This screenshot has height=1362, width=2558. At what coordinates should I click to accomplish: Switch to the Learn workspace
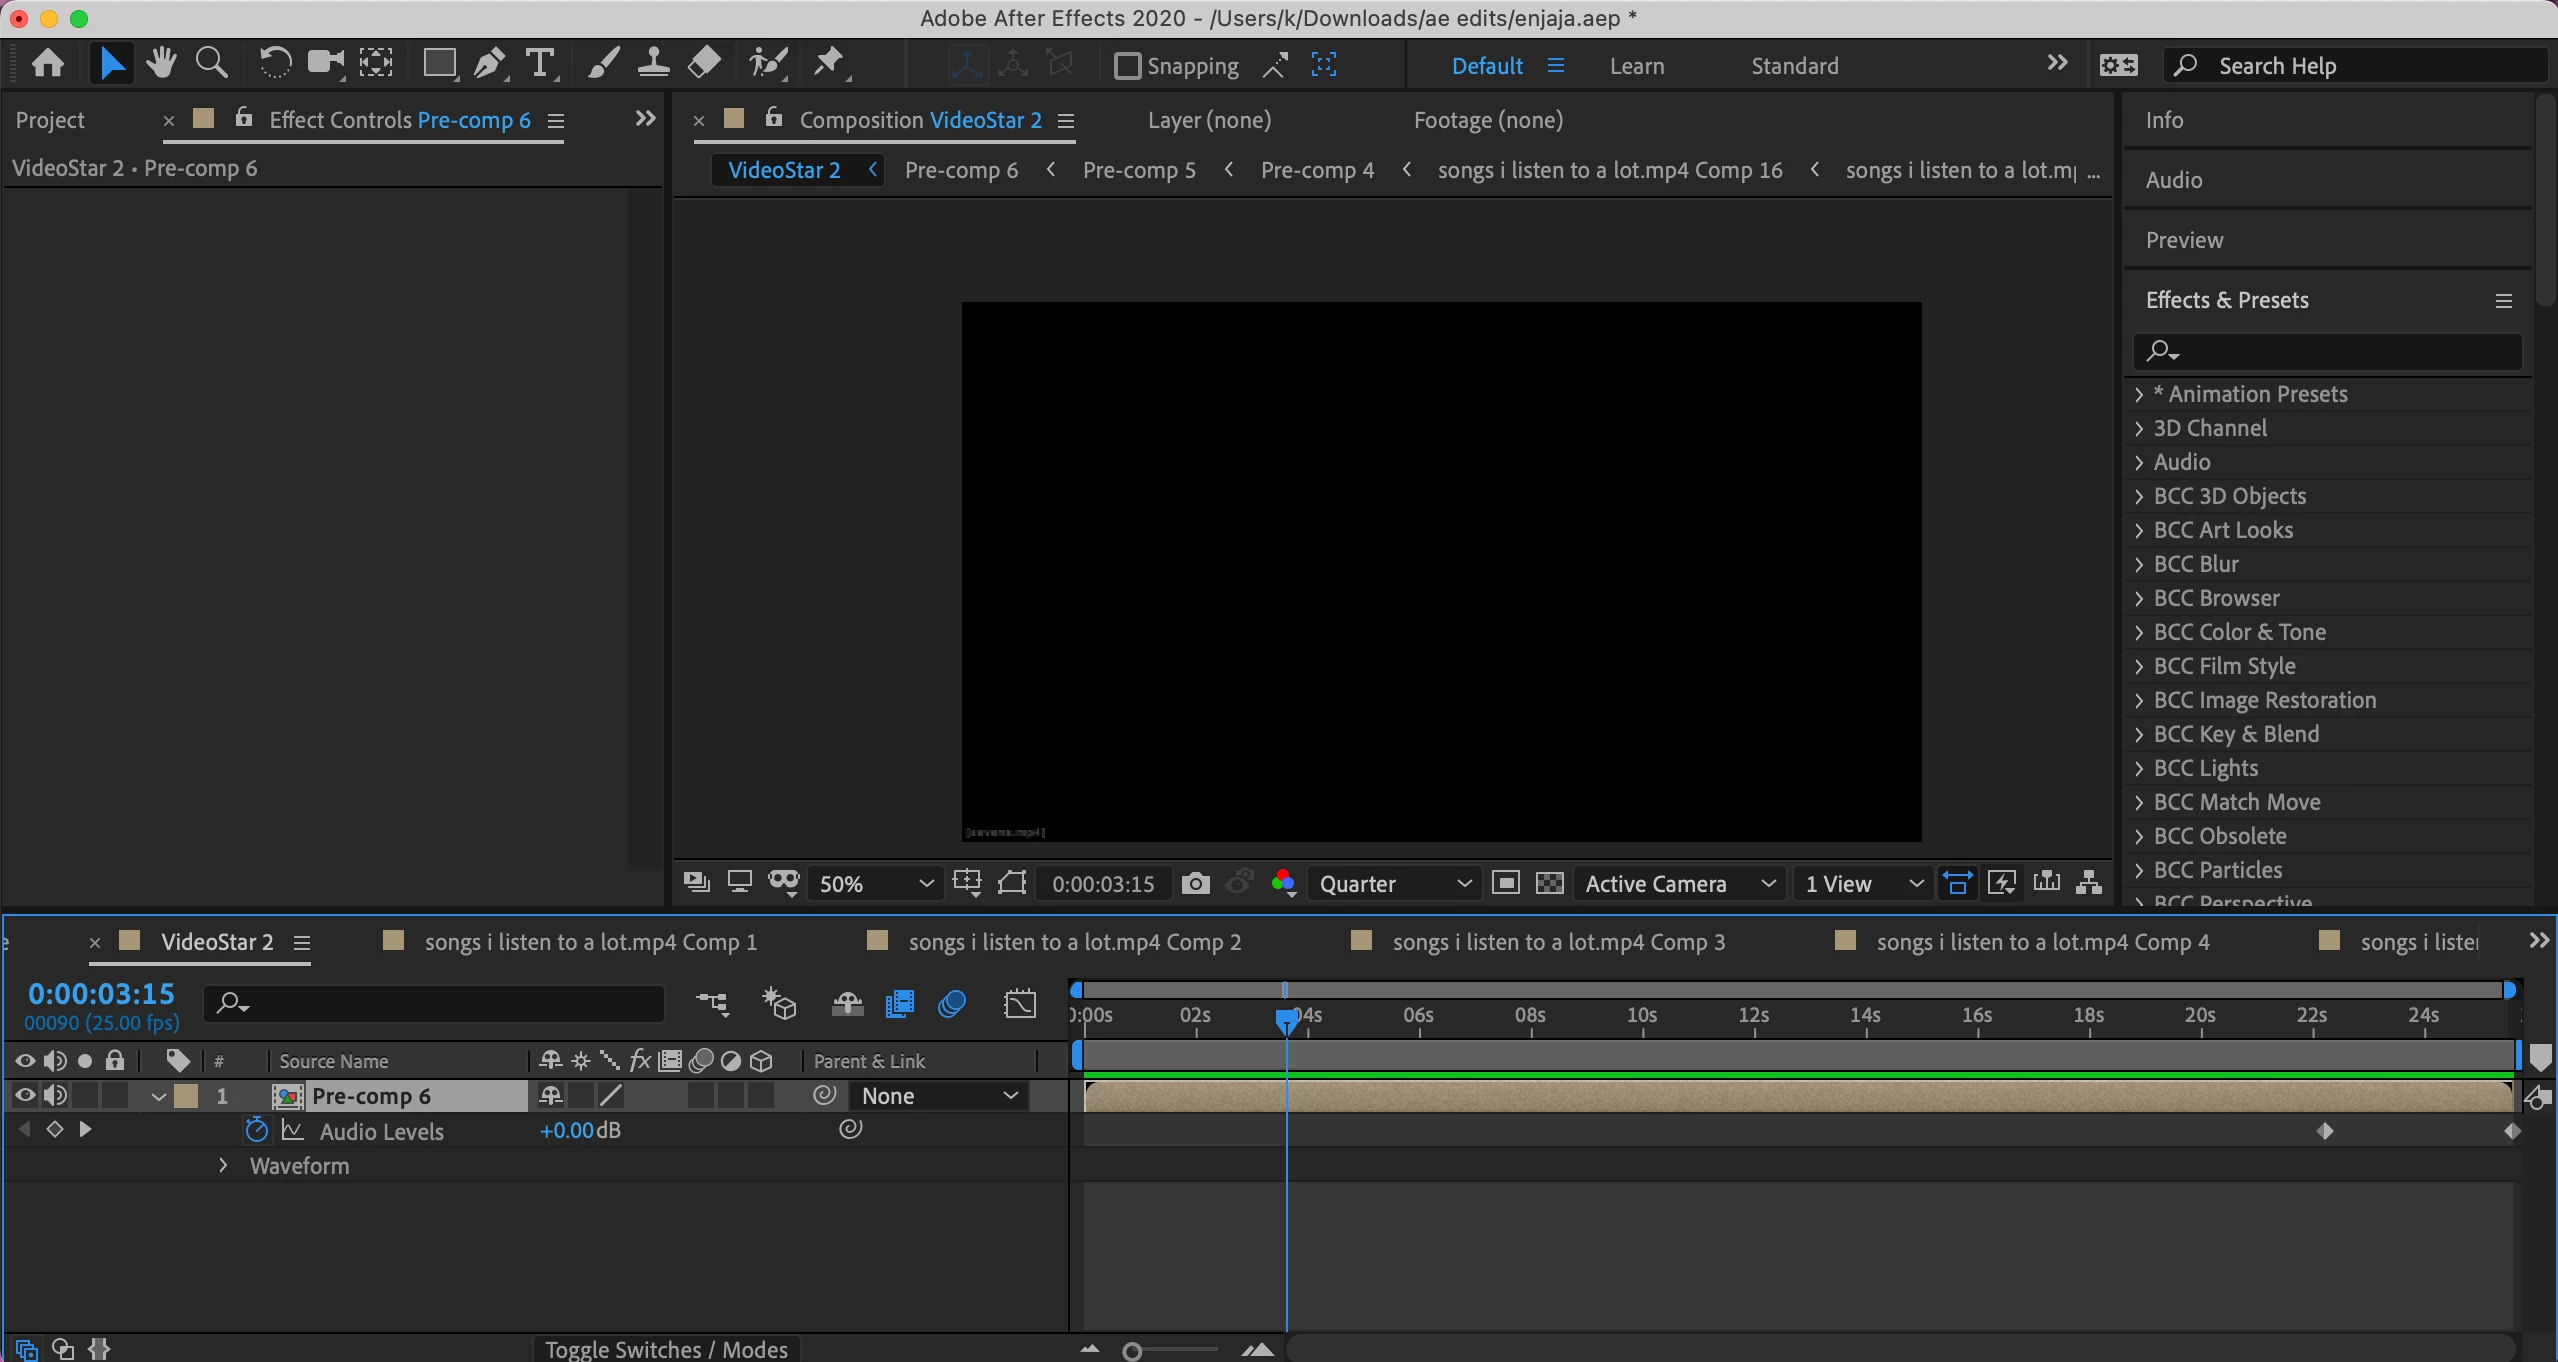pos(1636,66)
